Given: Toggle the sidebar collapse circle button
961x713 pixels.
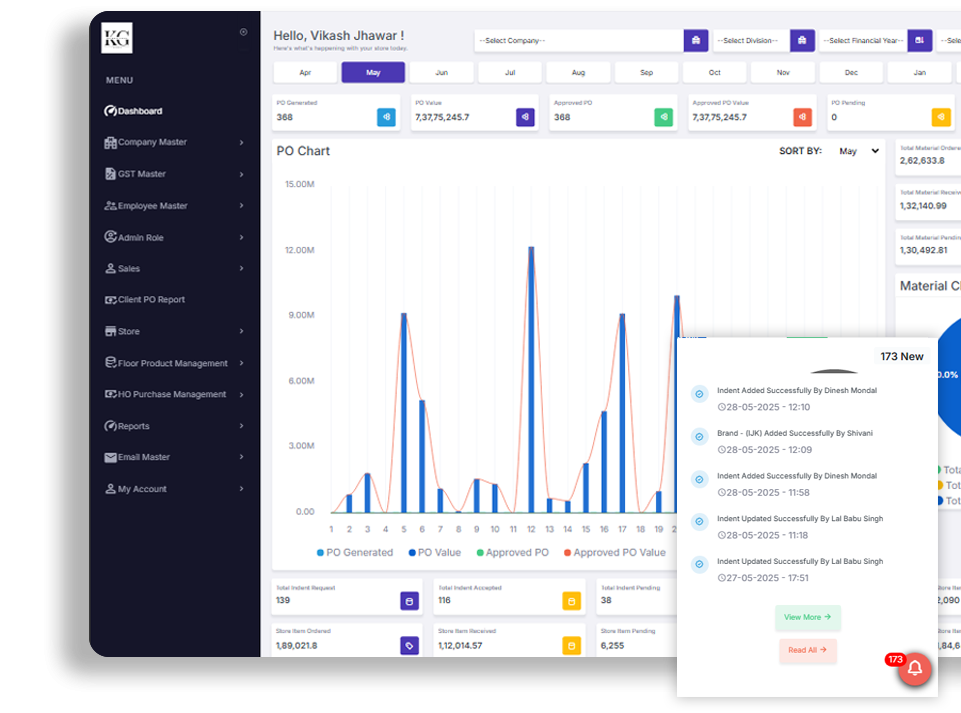Looking at the screenshot, I should pyautogui.click(x=243, y=32).
